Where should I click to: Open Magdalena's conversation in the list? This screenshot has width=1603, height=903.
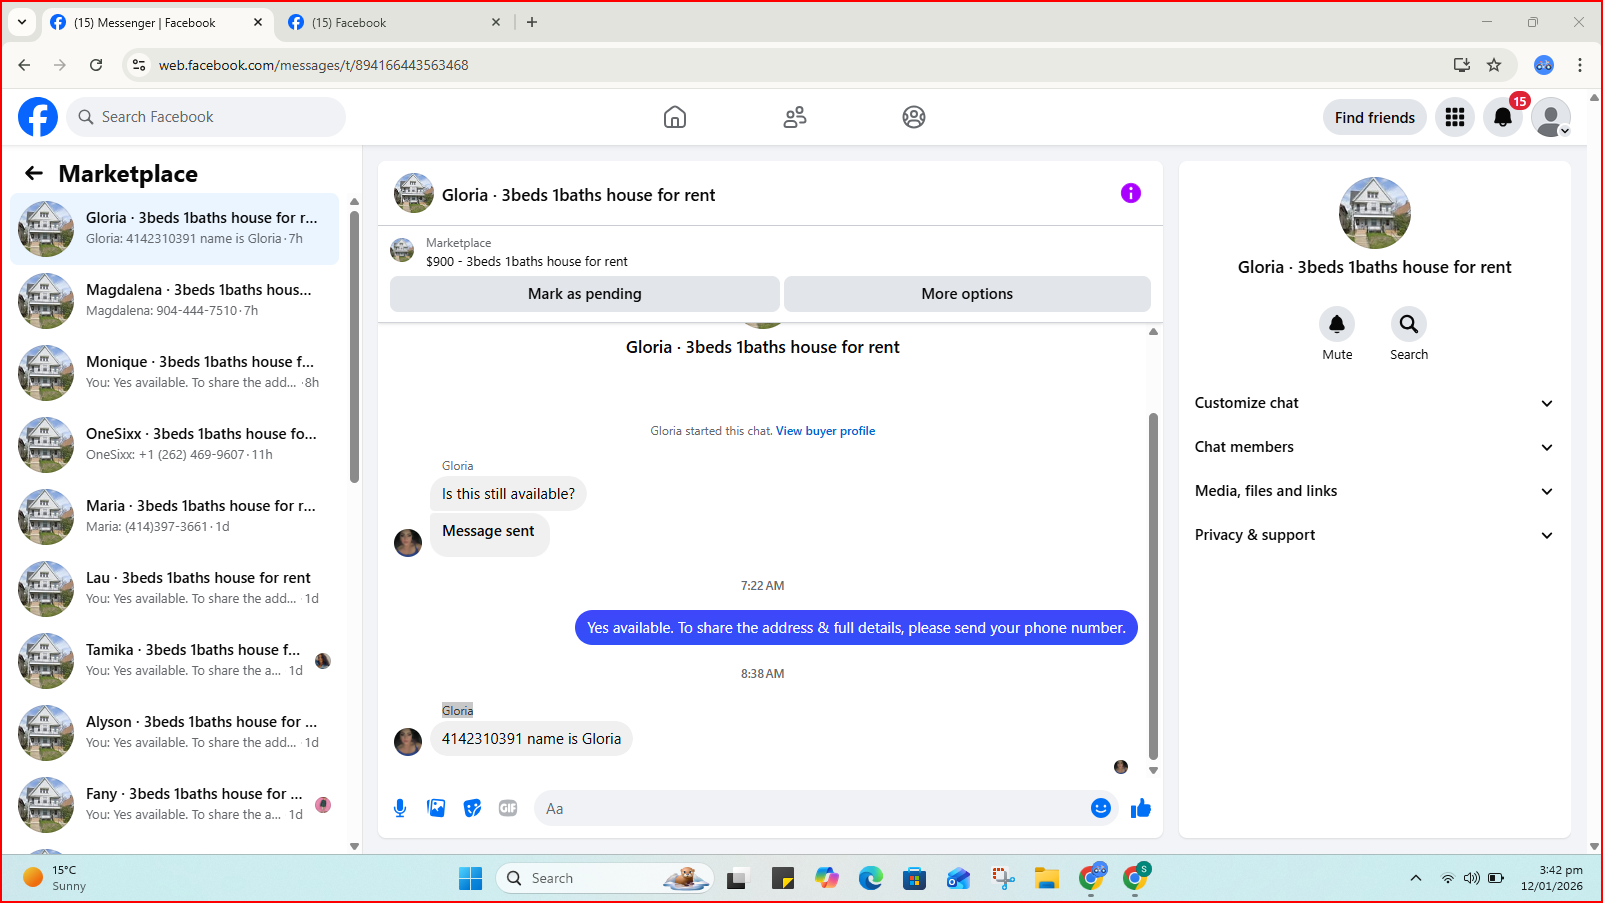(174, 300)
